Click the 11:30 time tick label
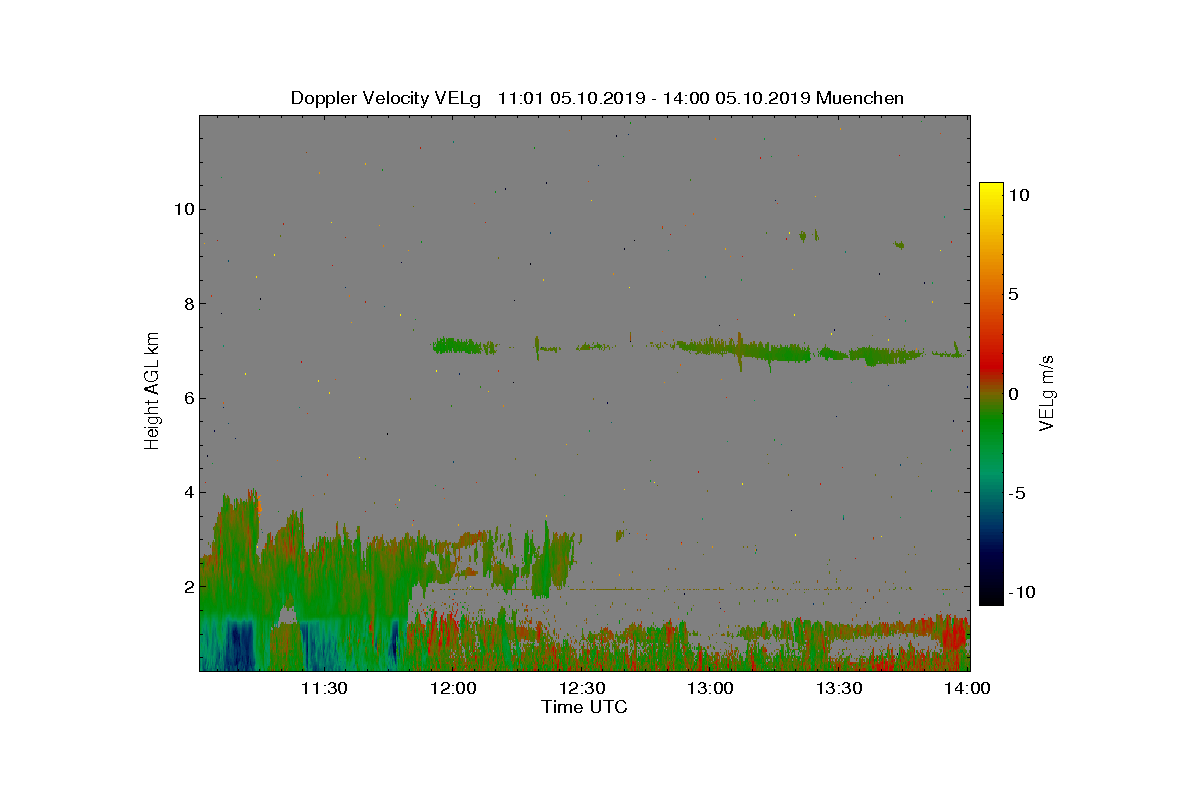The height and width of the screenshot is (800, 1200). [x=323, y=688]
